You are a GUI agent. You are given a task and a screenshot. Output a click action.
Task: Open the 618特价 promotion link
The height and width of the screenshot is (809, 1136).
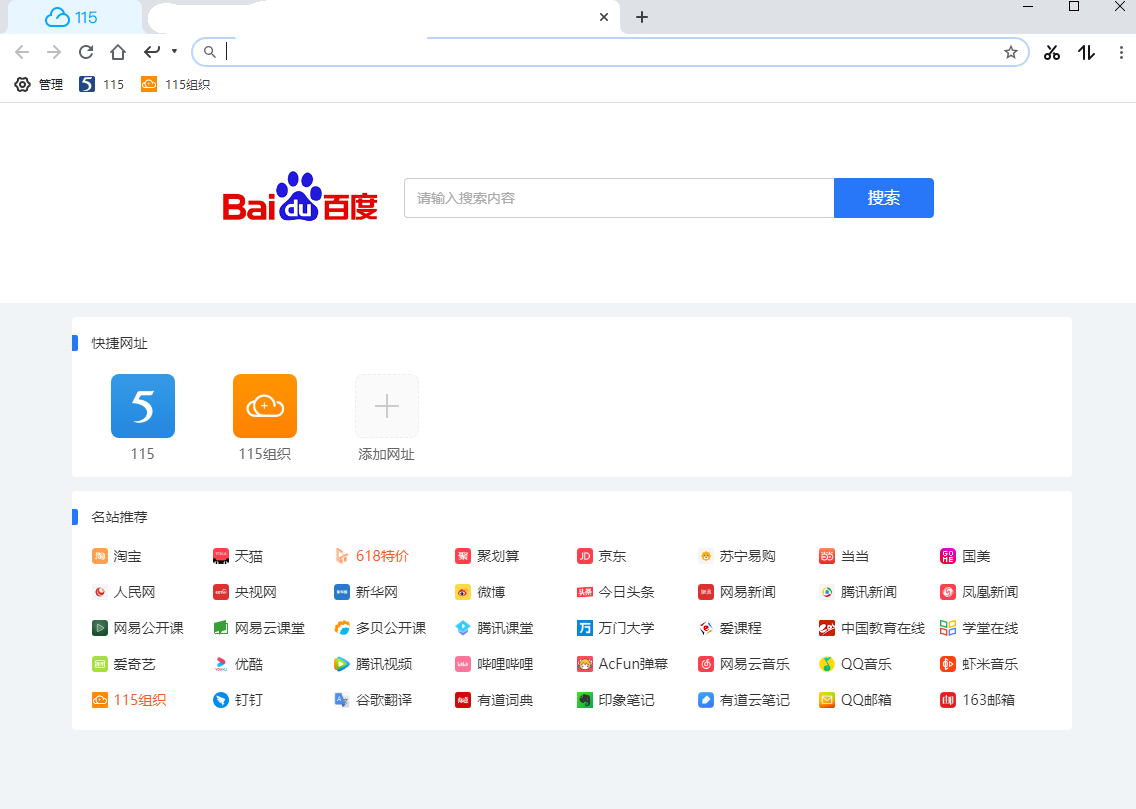coord(372,556)
